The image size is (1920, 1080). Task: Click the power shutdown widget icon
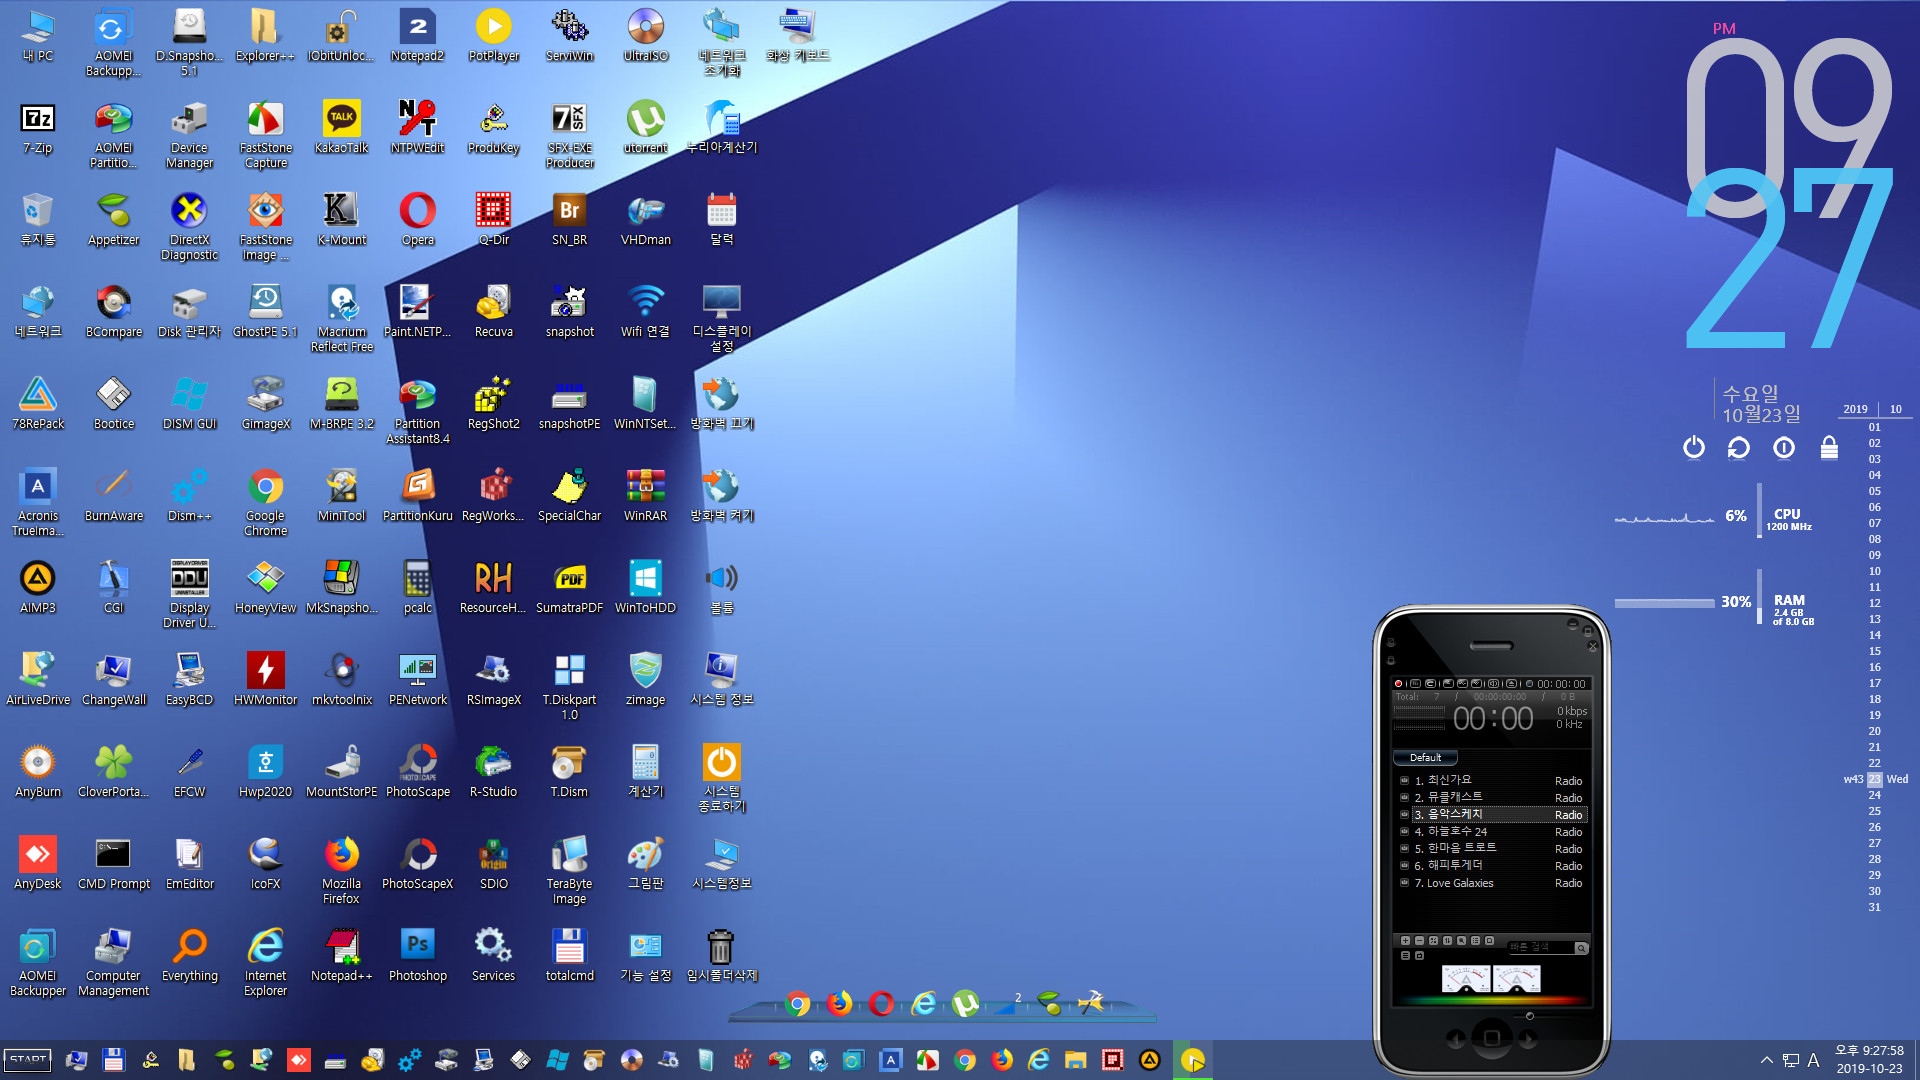tap(1693, 447)
